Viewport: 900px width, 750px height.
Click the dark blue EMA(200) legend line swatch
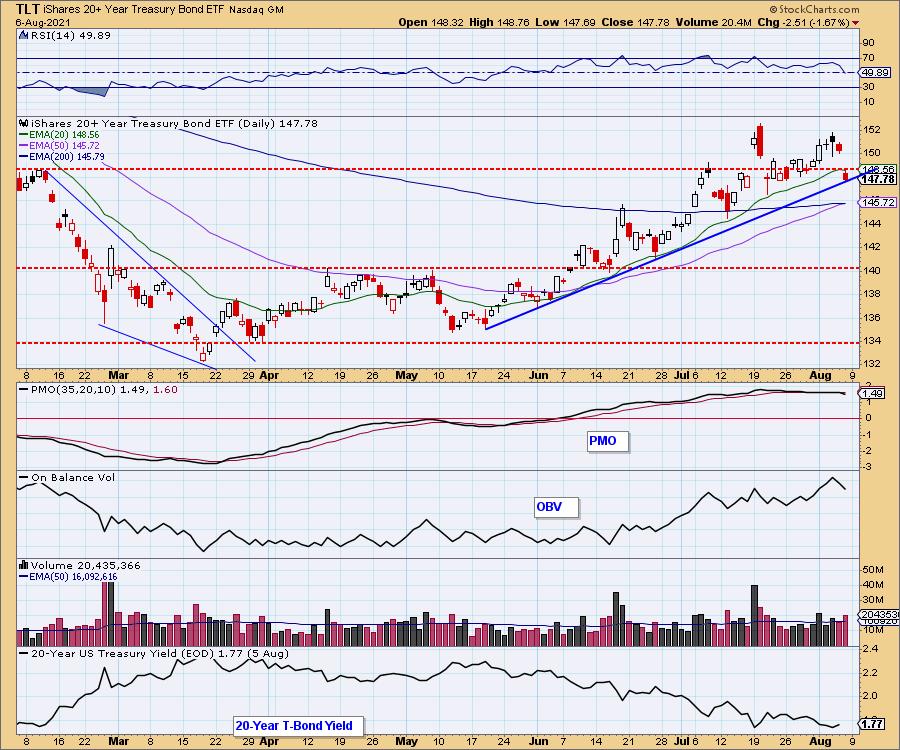point(24,157)
